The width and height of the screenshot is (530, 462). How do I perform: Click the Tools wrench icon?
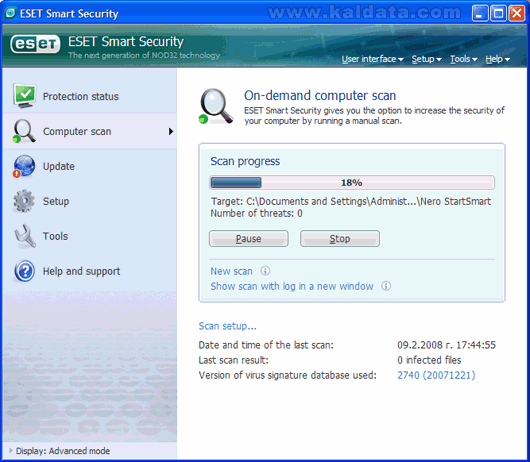pyautogui.click(x=24, y=236)
